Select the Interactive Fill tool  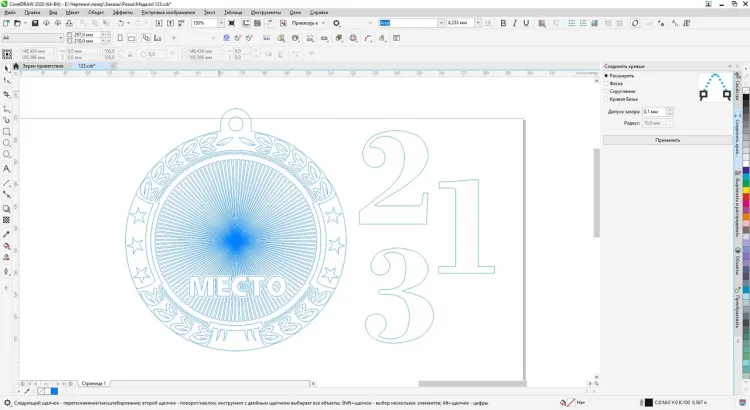coord(6,246)
